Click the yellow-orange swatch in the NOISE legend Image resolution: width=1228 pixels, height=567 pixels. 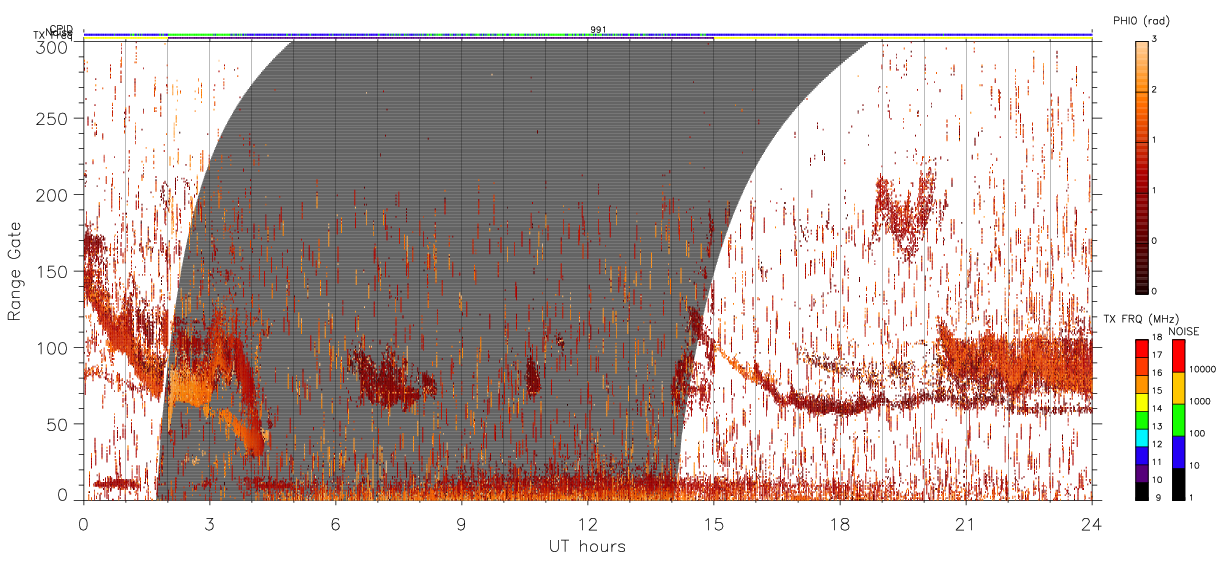tap(1179, 388)
